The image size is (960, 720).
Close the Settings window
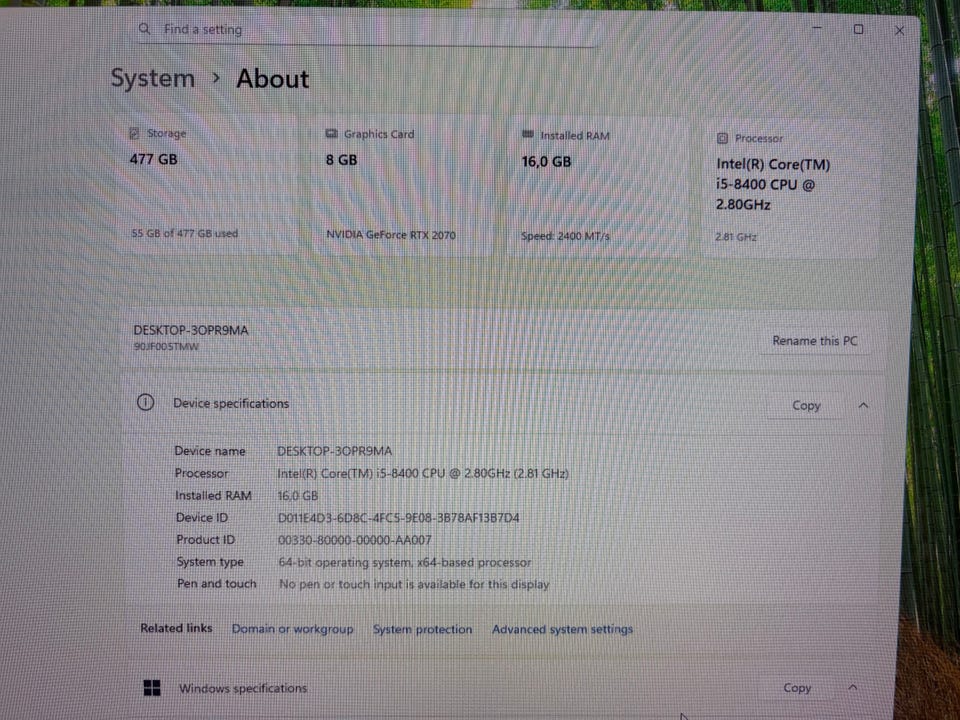pyautogui.click(x=899, y=31)
